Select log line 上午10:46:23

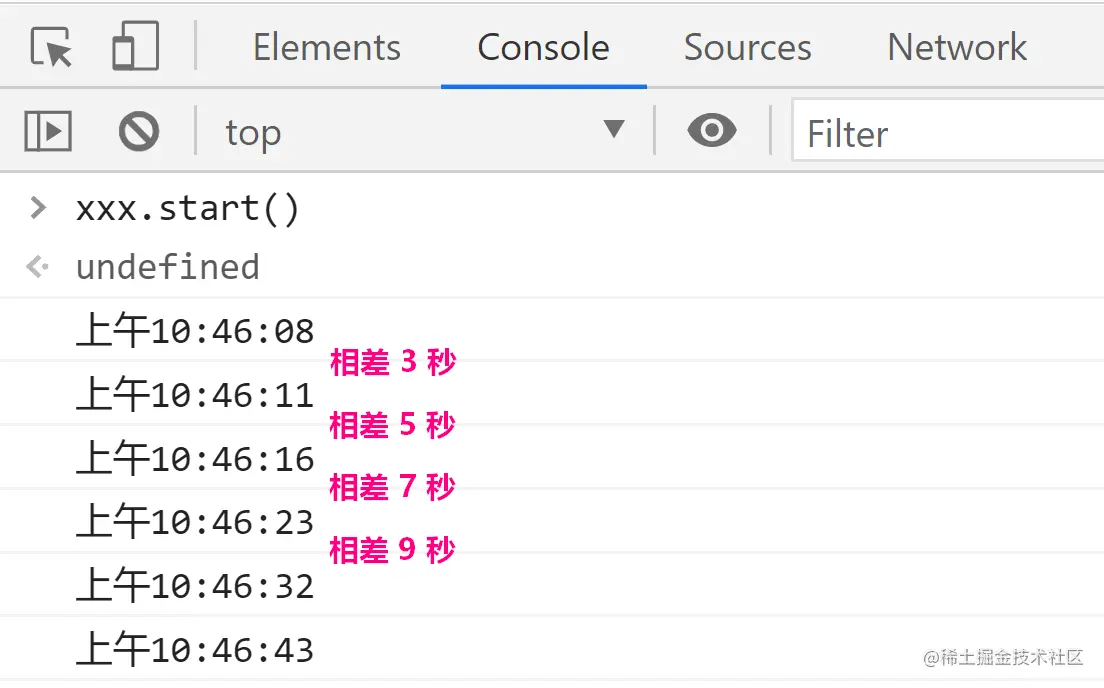tap(195, 522)
